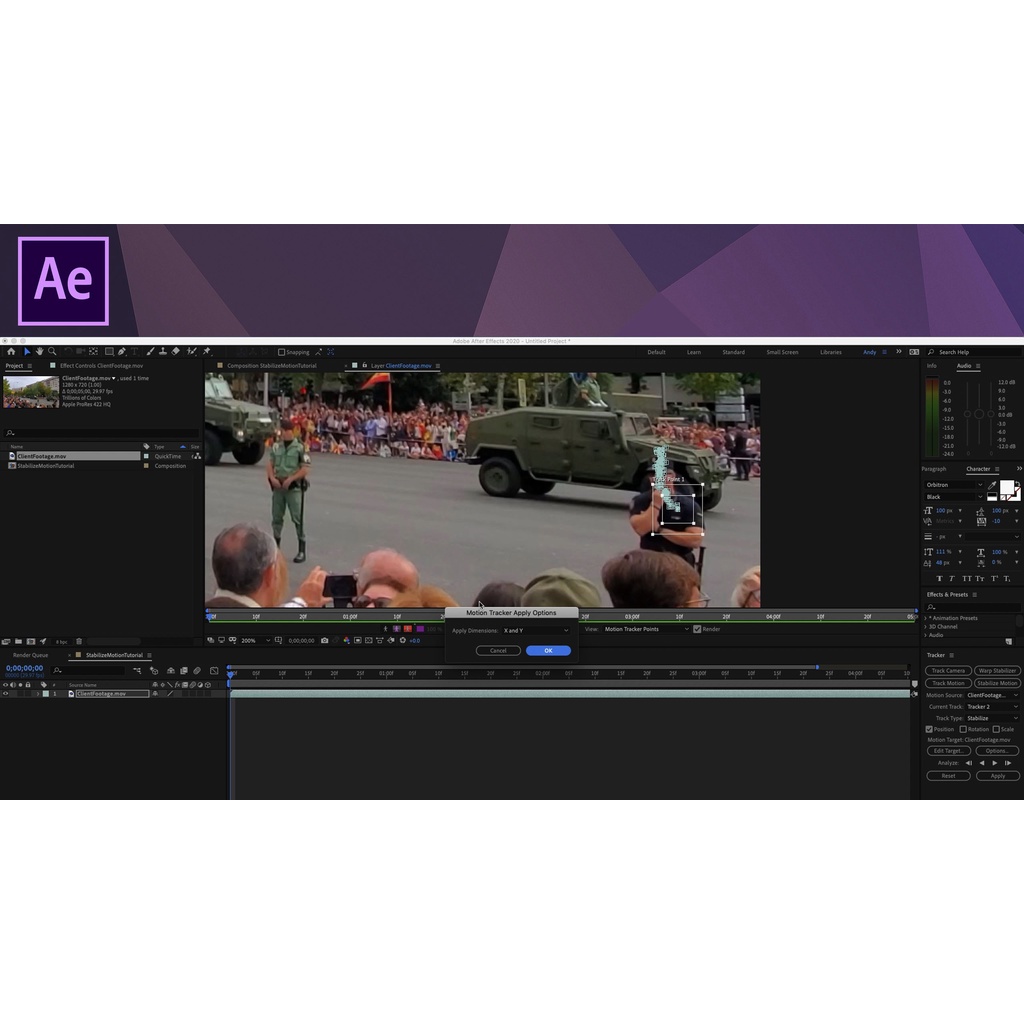Click OK in Motion Tracker Apply Options
This screenshot has height=1024, width=1024.
(x=548, y=651)
